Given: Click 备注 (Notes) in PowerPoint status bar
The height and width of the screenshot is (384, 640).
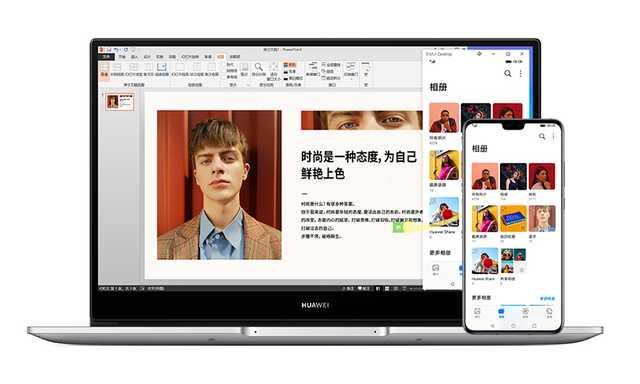Looking at the screenshot, I should tap(349, 289).
